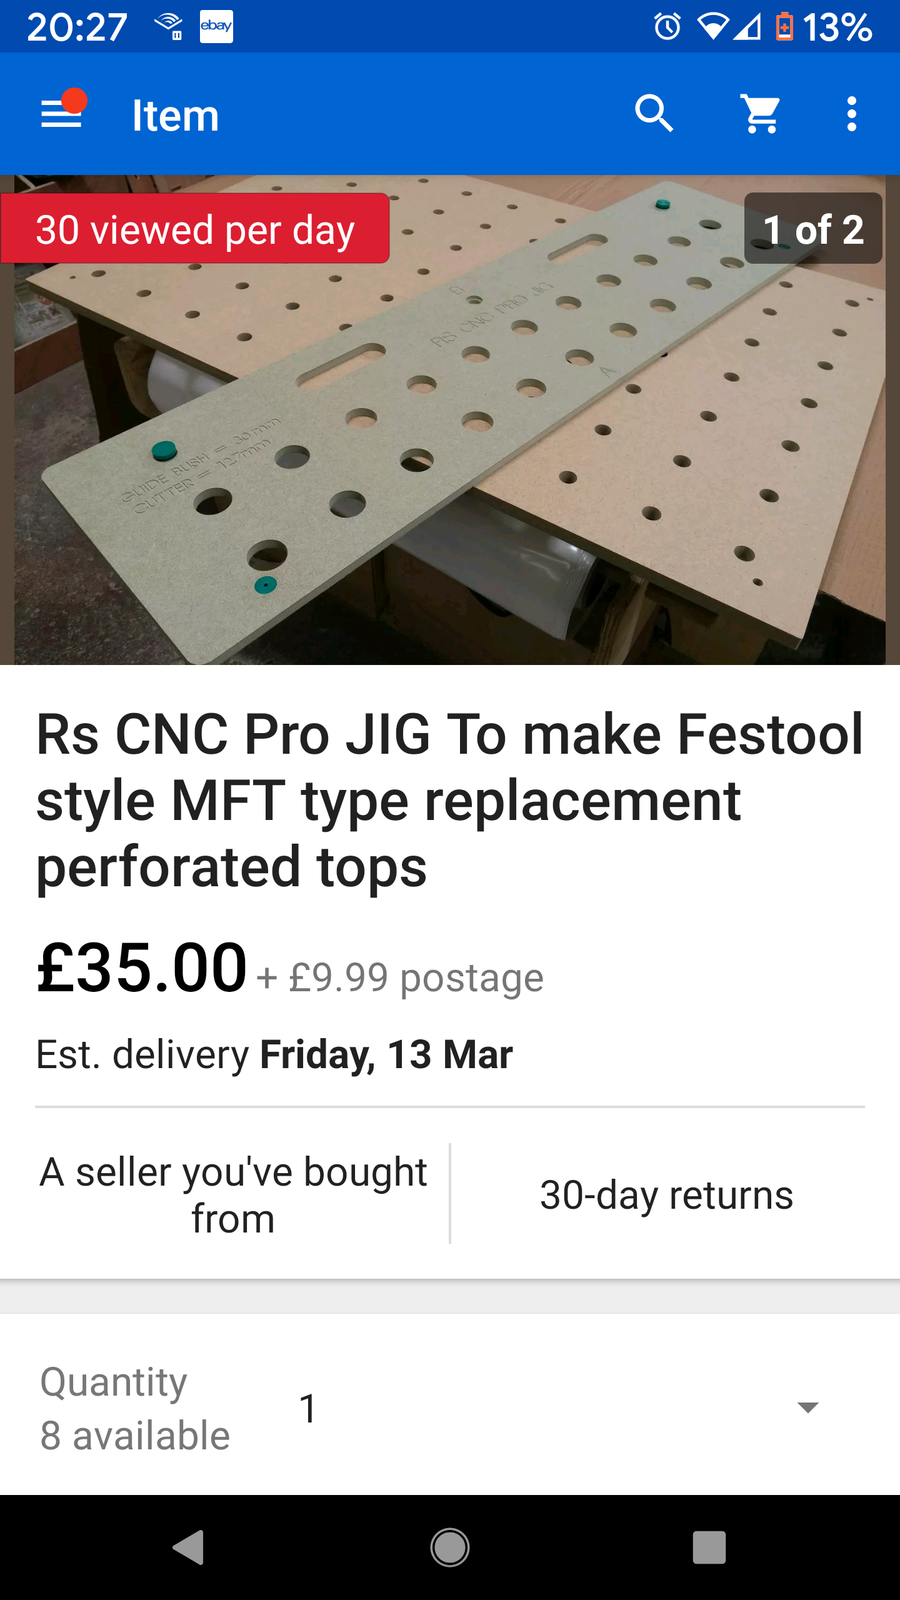Expand the Quantity dropdown arrow
The image size is (900, 1600).
(808, 1407)
